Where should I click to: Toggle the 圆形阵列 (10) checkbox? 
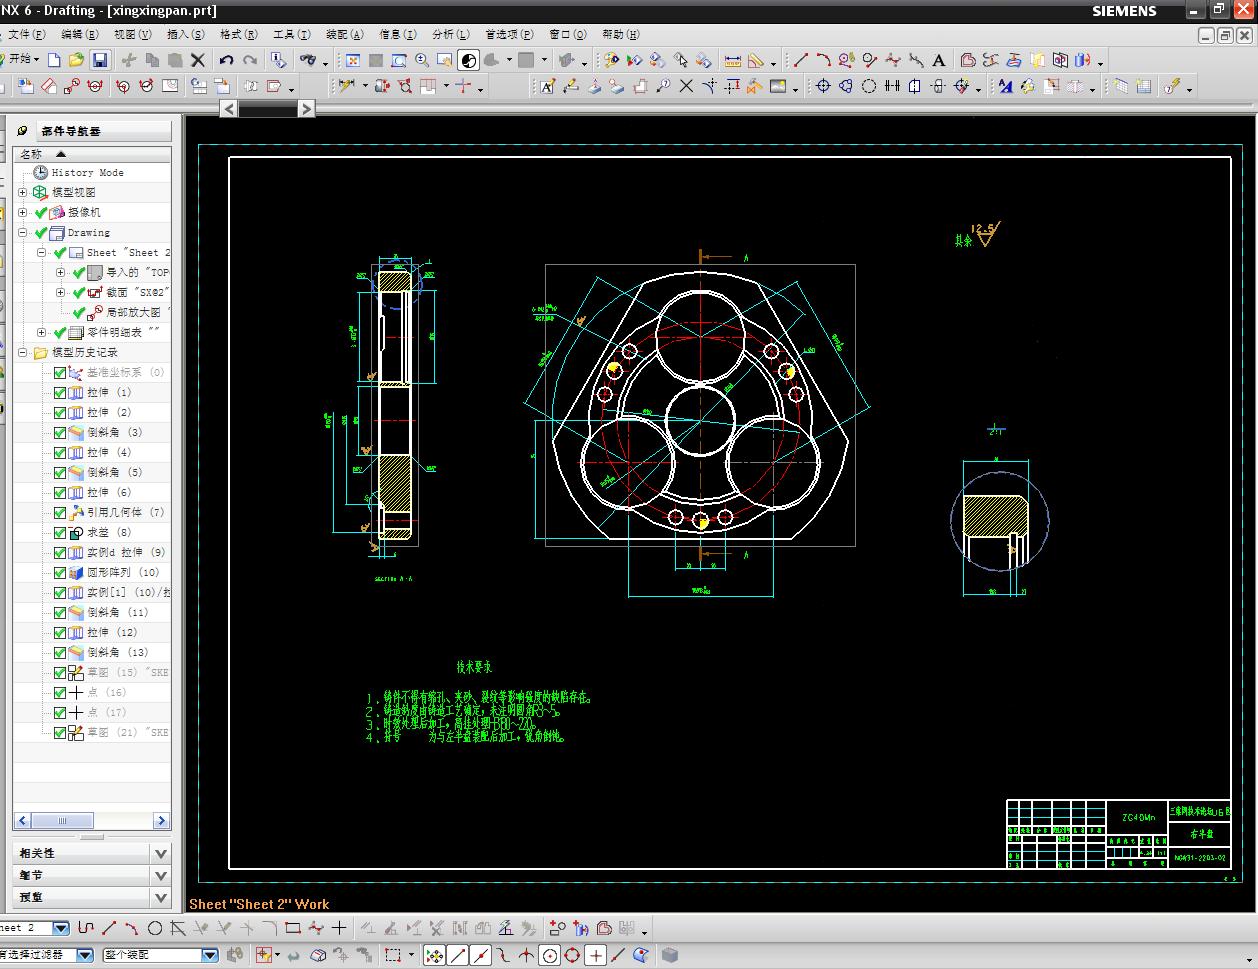tap(60, 573)
